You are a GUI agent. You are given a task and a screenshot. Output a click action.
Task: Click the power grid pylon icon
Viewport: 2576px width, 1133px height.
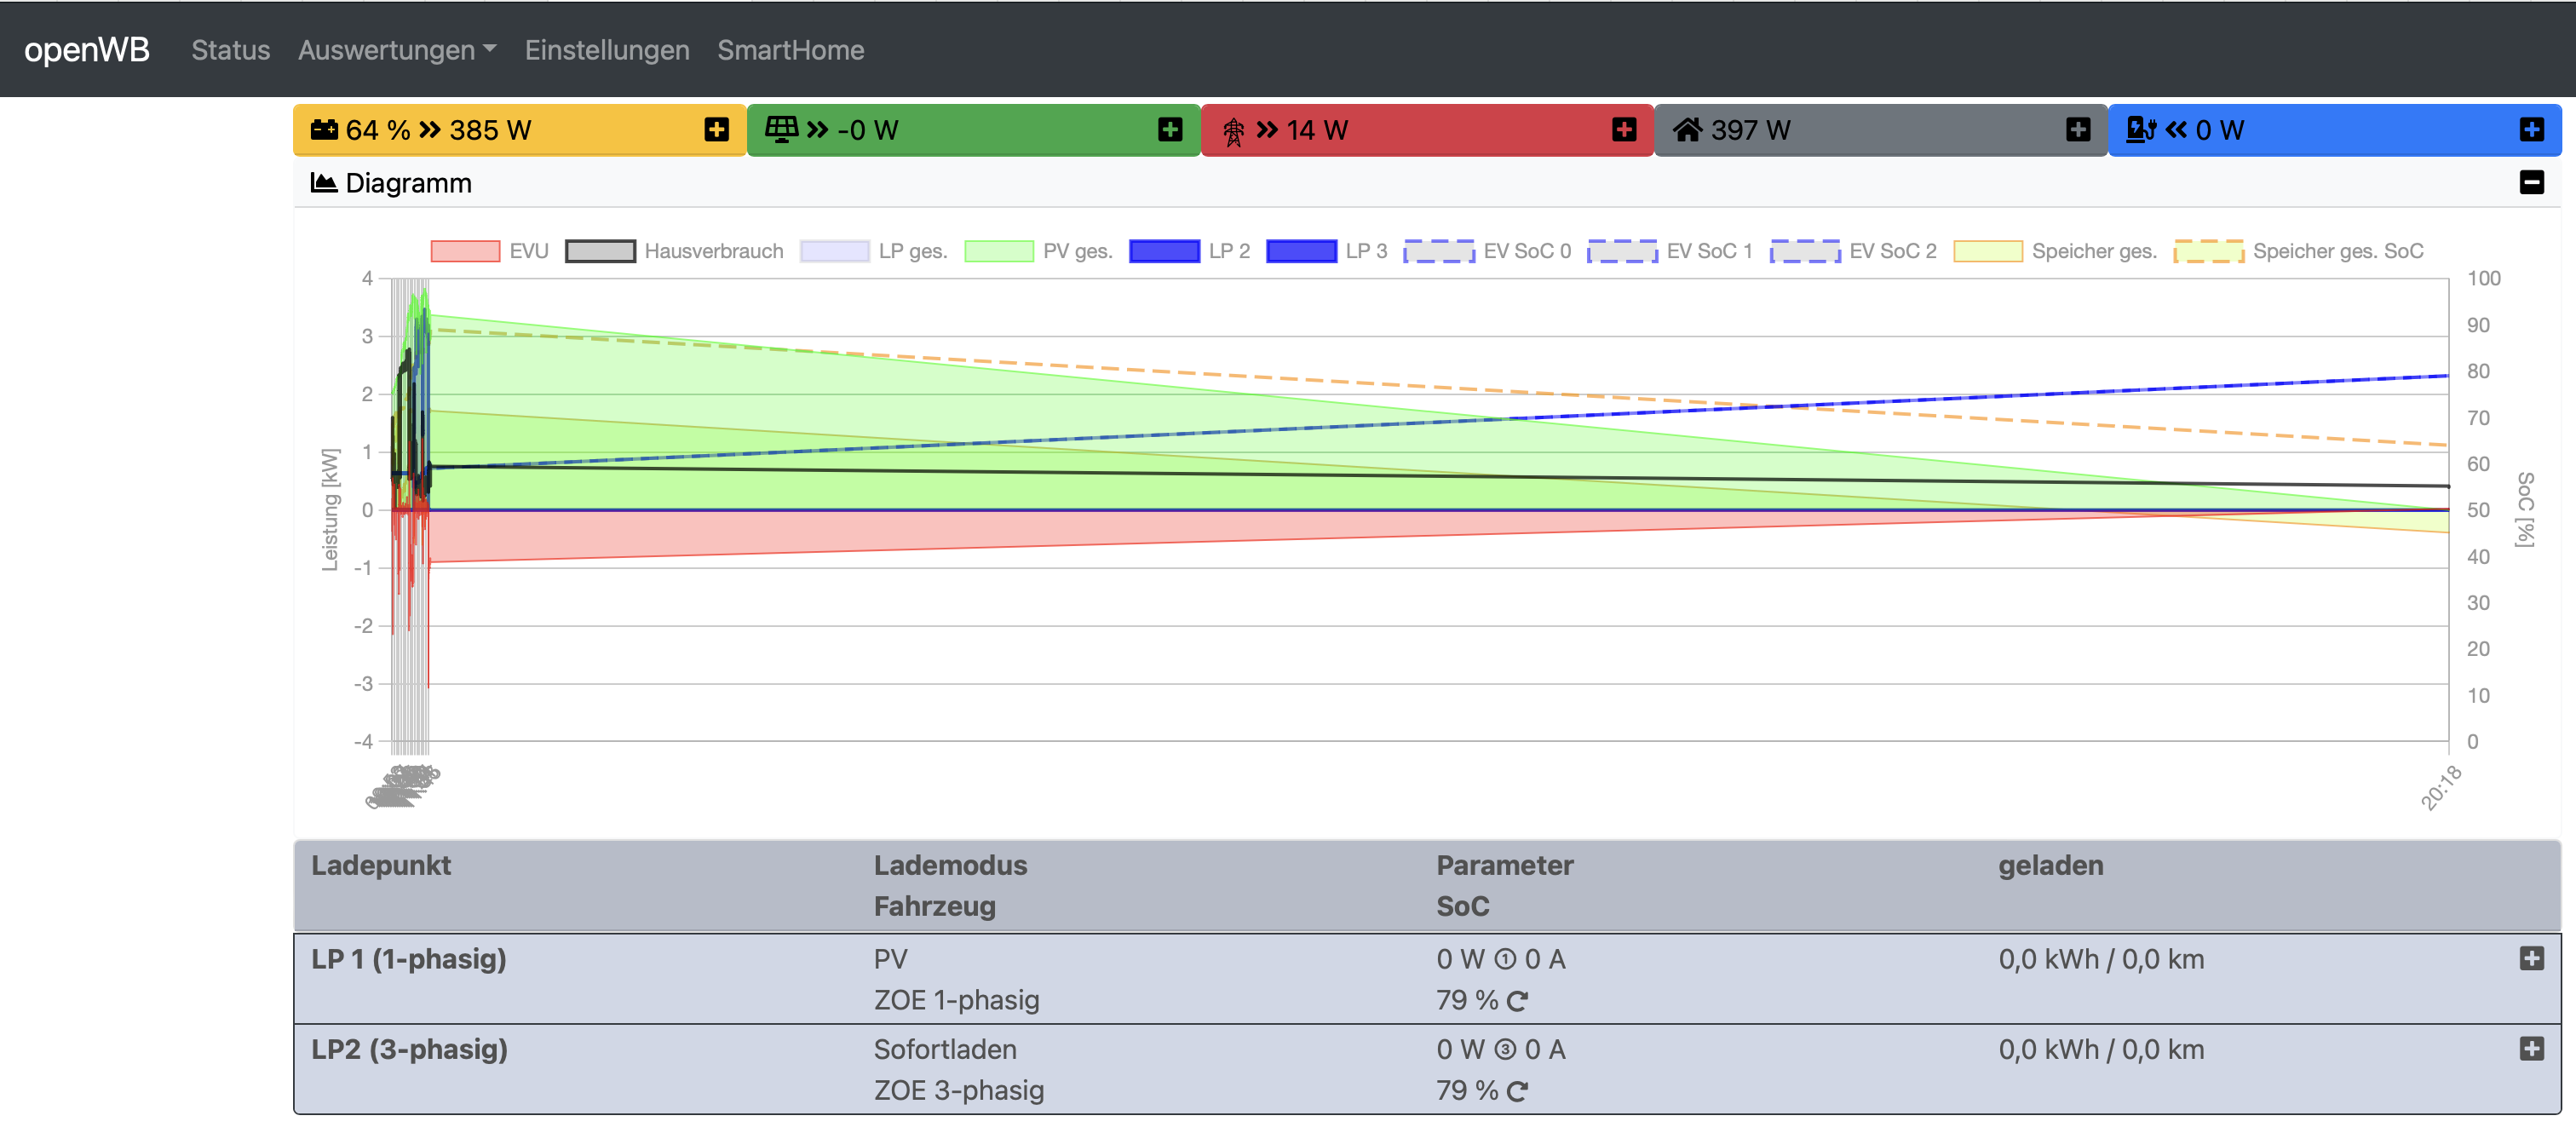click(1233, 131)
